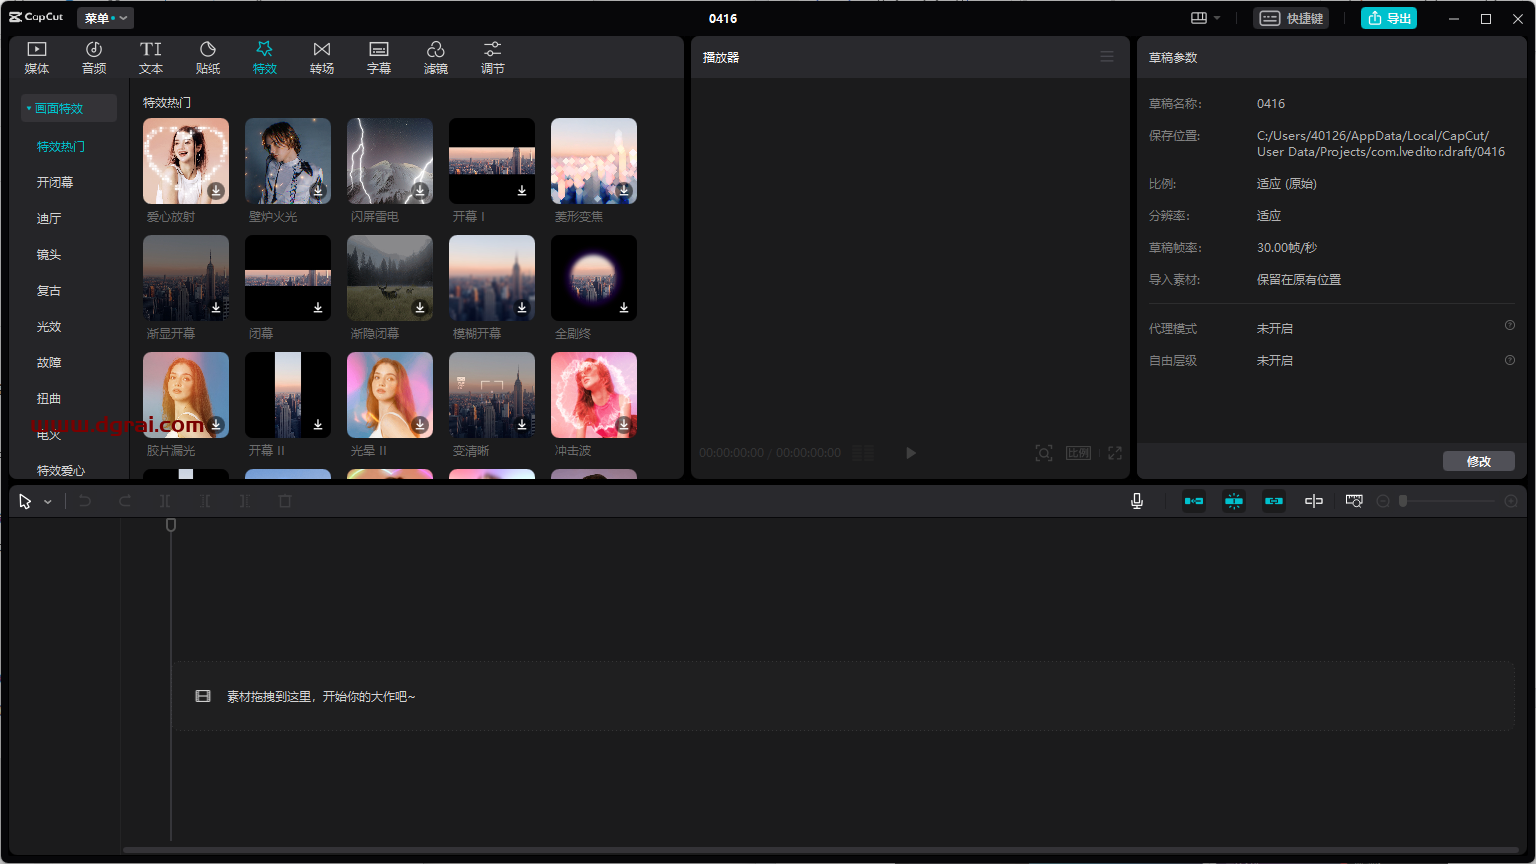
Task: Click the split clip tool
Action: (165, 501)
